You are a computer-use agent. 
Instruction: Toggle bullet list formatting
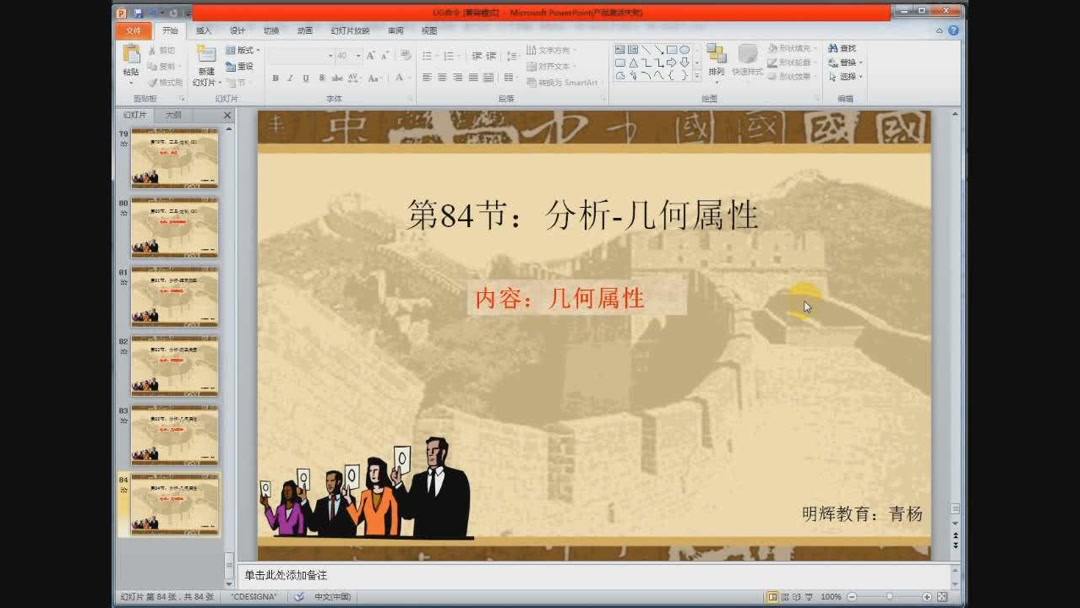click(425, 56)
